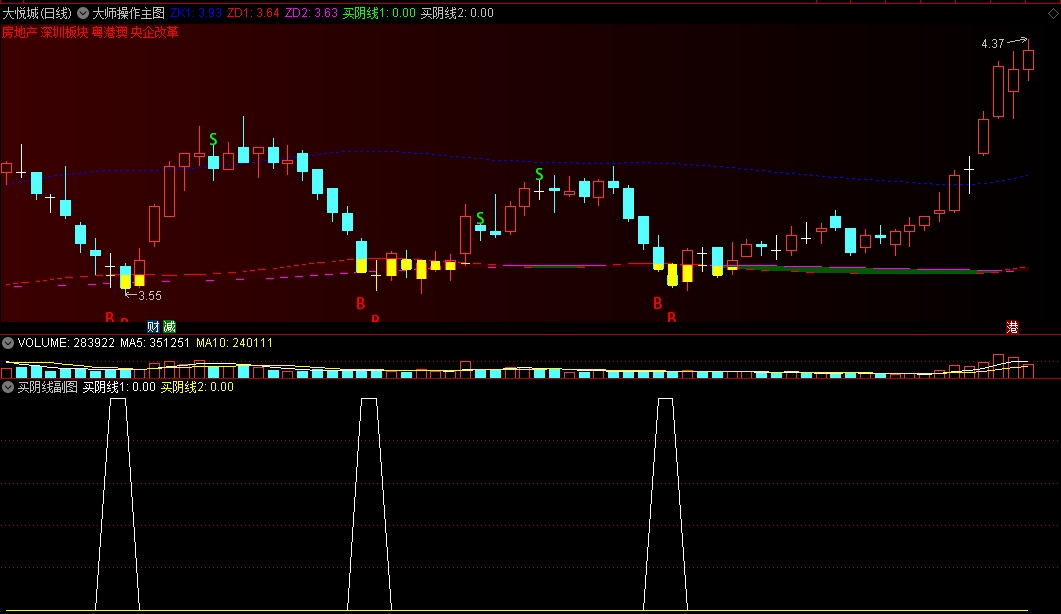Click green 买阴线1: 0.00 in main chart header
The image size is (1061, 614).
point(379,13)
